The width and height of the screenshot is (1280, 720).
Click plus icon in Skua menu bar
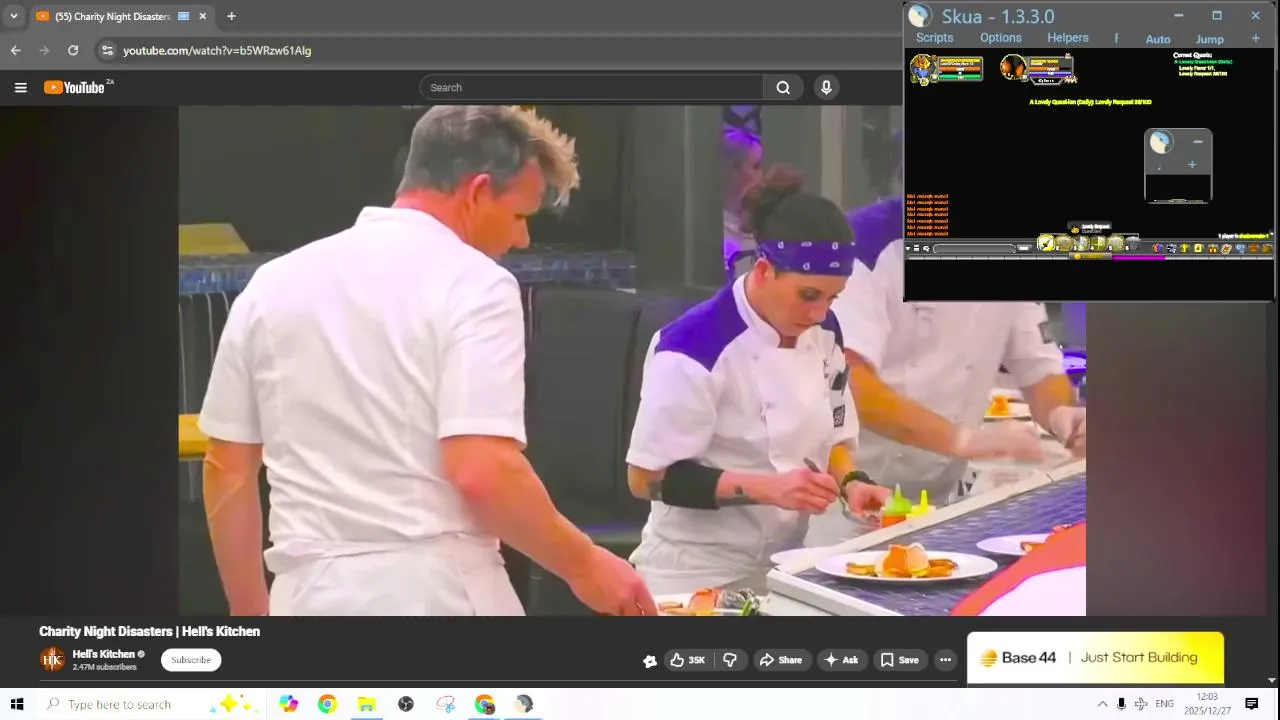(1255, 38)
